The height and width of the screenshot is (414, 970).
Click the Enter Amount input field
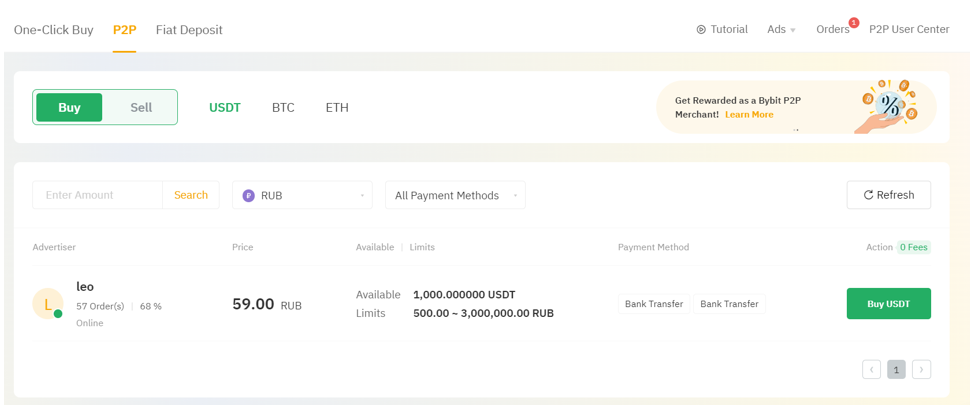[x=98, y=195]
